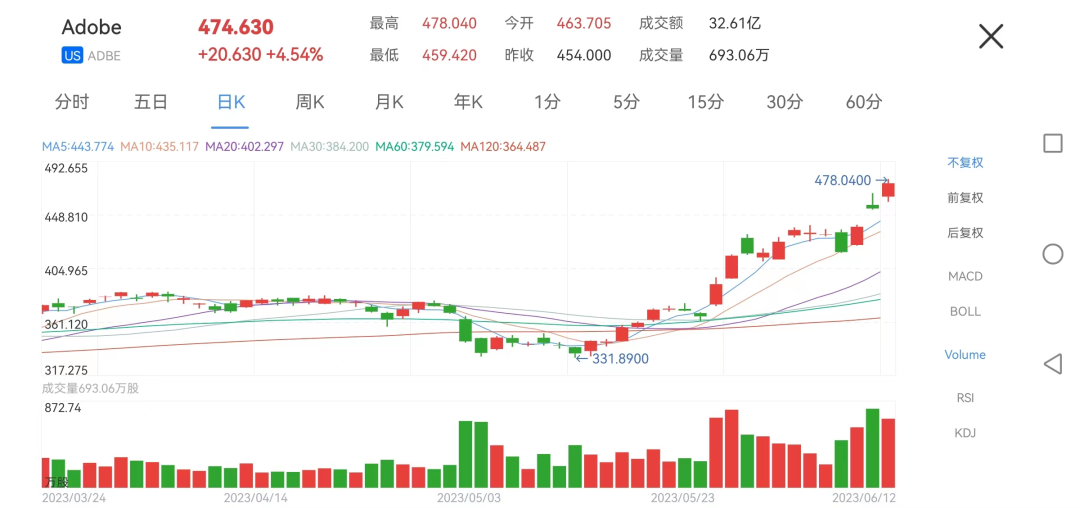The image size is (1080, 508).
Task: Select the 30分 interval tab
Action: (x=785, y=103)
